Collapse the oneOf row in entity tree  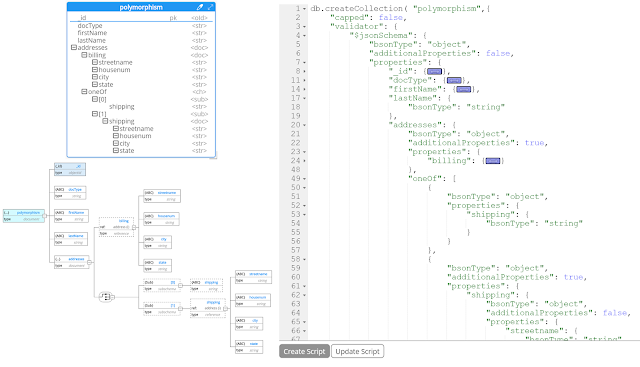point(84,92)
